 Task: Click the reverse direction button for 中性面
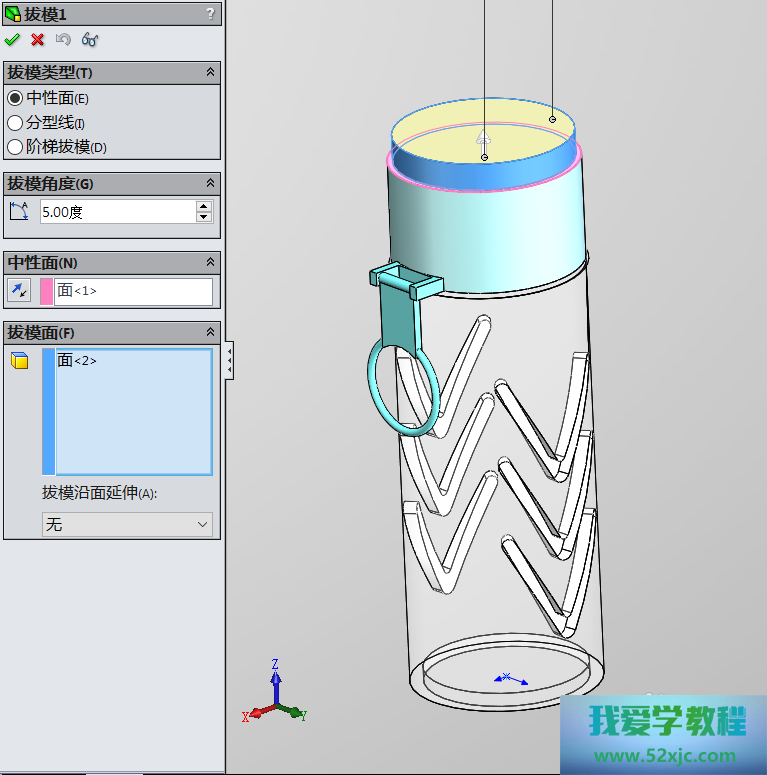pos(18,291)
